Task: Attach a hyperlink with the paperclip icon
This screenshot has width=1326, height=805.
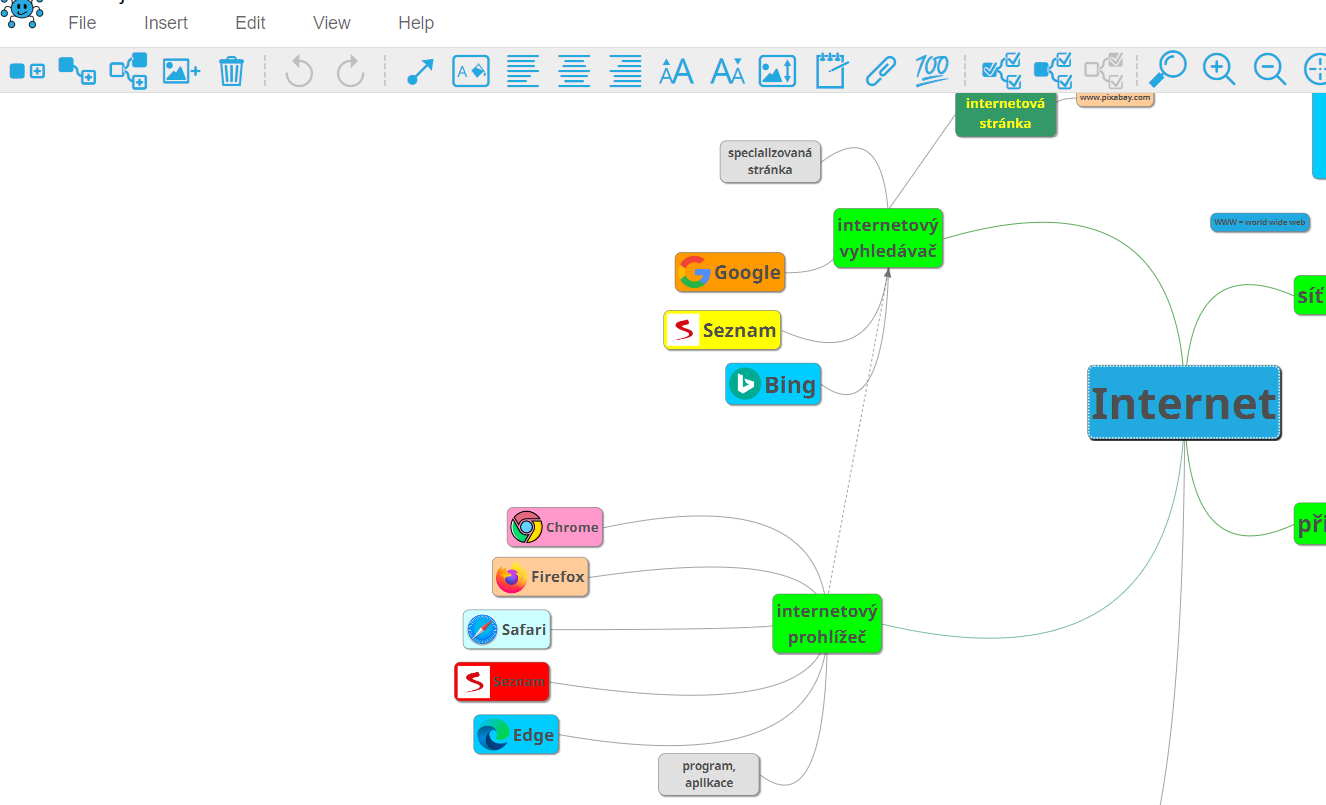Action: (881, 71)
